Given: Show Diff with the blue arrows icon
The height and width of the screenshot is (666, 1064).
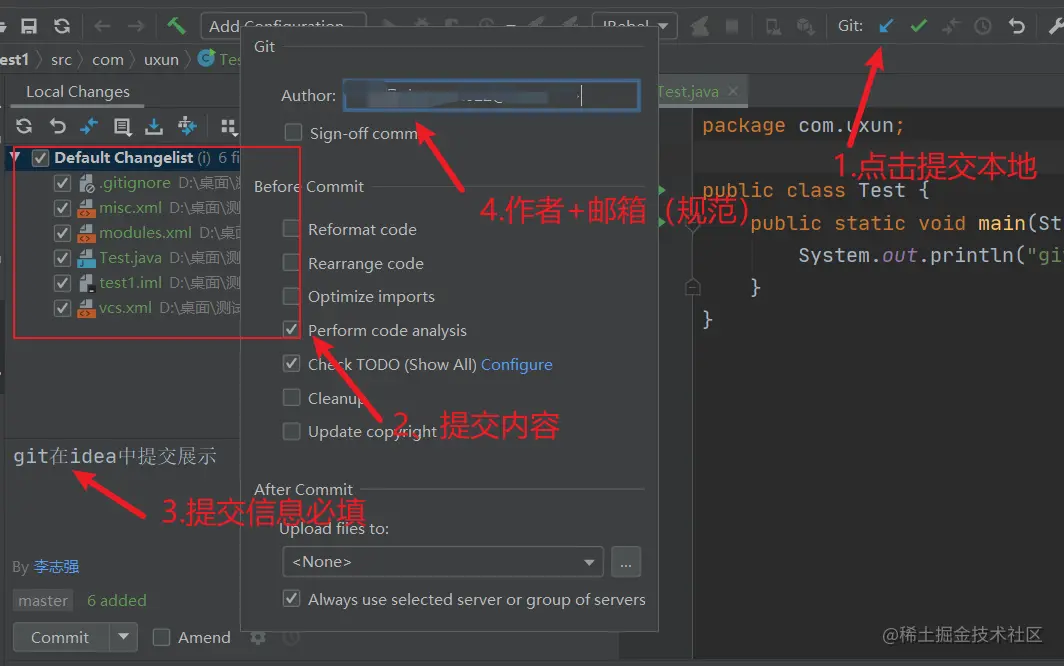Looking at the screenshot, I should point(89,126).
